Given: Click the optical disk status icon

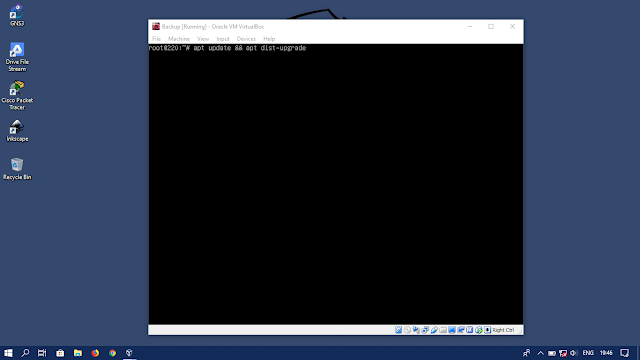Looking at the screenshot, I should (407, 330).
